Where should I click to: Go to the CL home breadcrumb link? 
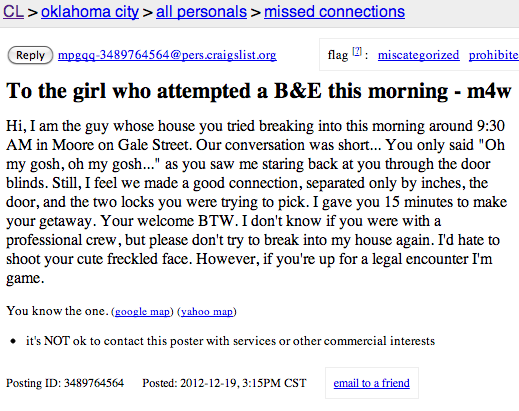click(13, 12)
